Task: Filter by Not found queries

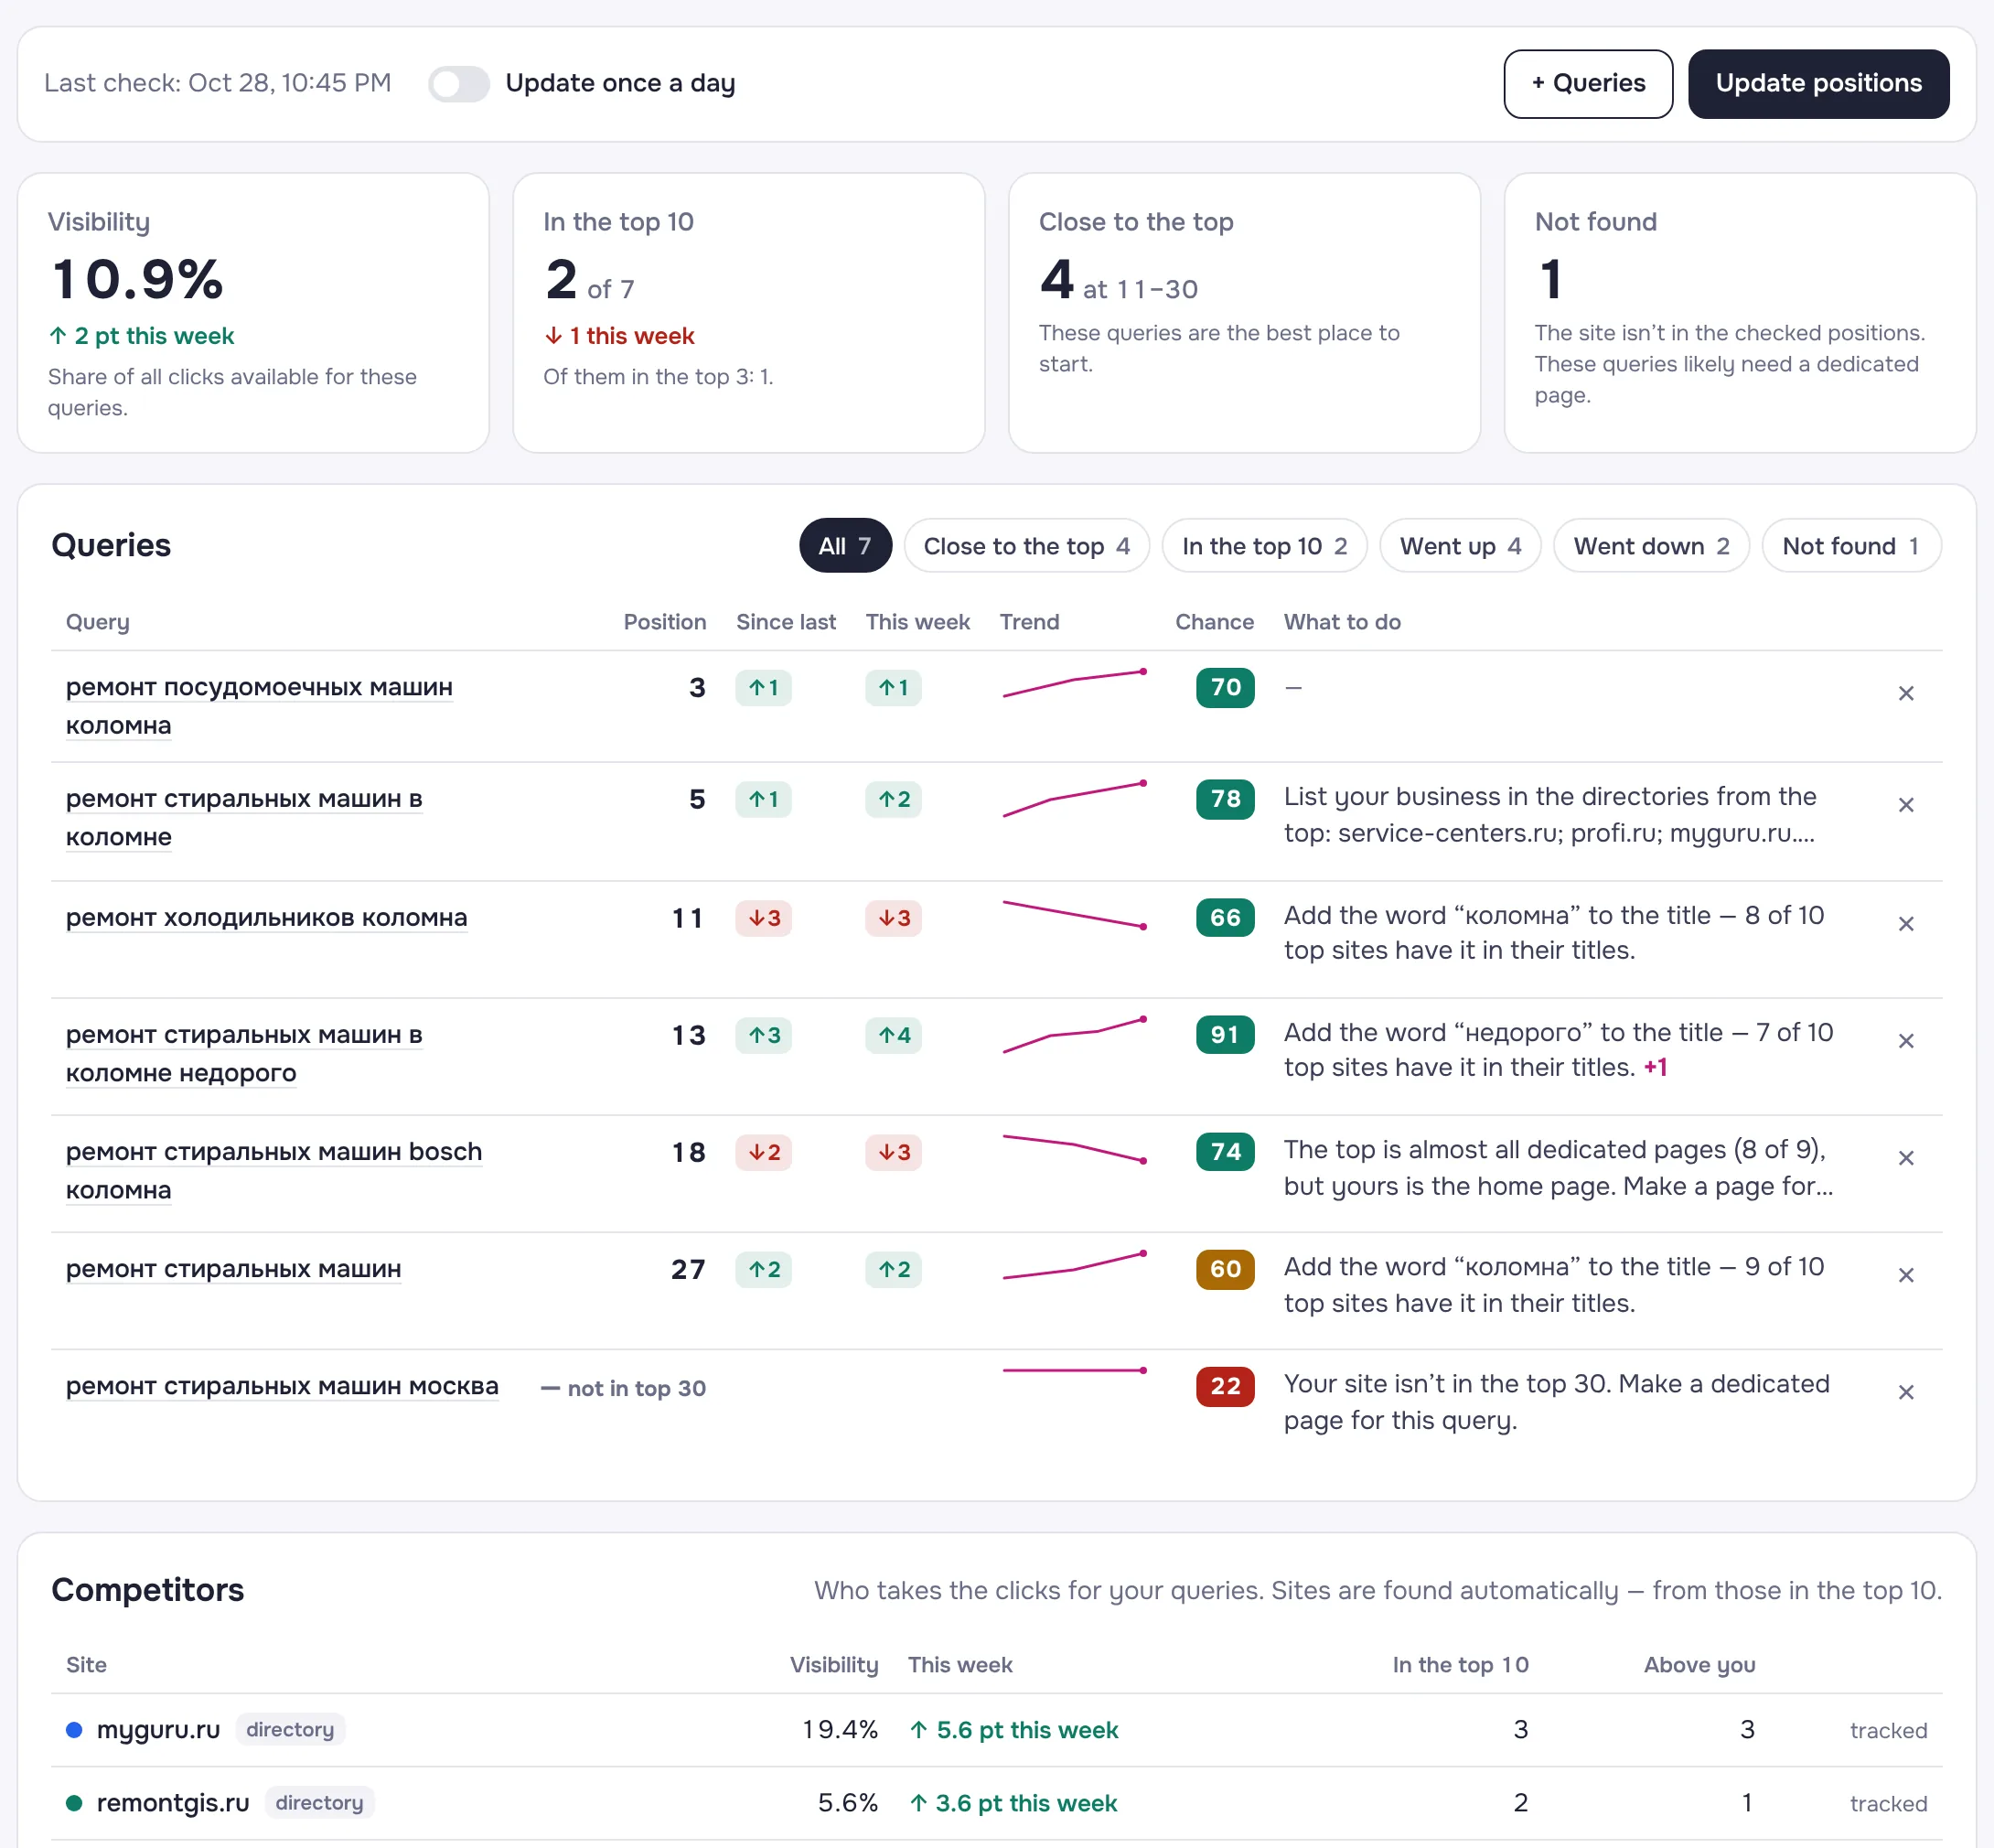Action: click(1851, 546)
